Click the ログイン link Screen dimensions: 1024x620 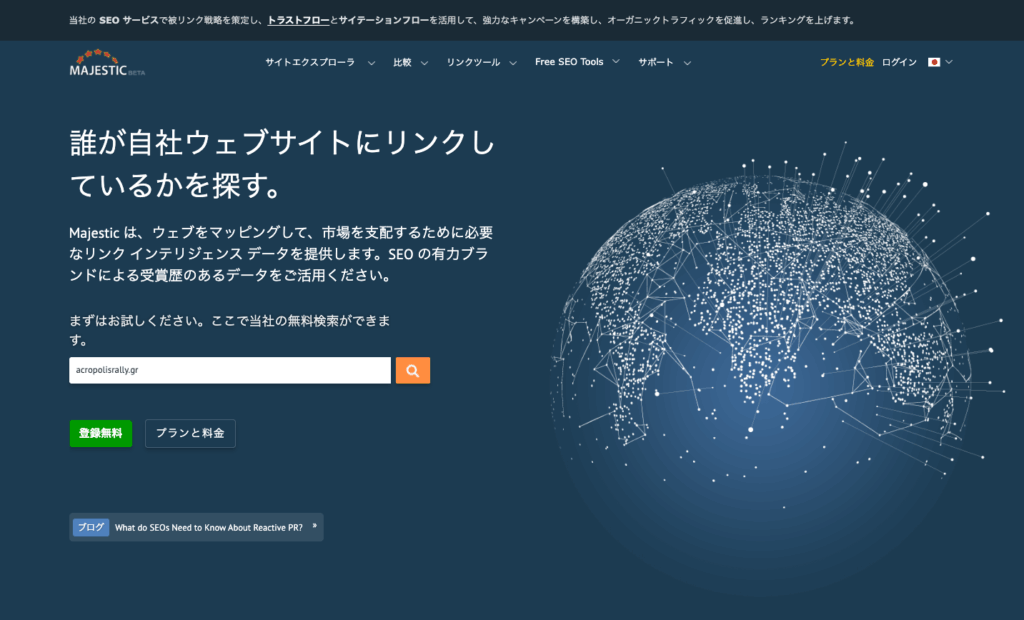click(x=899, y=62)
